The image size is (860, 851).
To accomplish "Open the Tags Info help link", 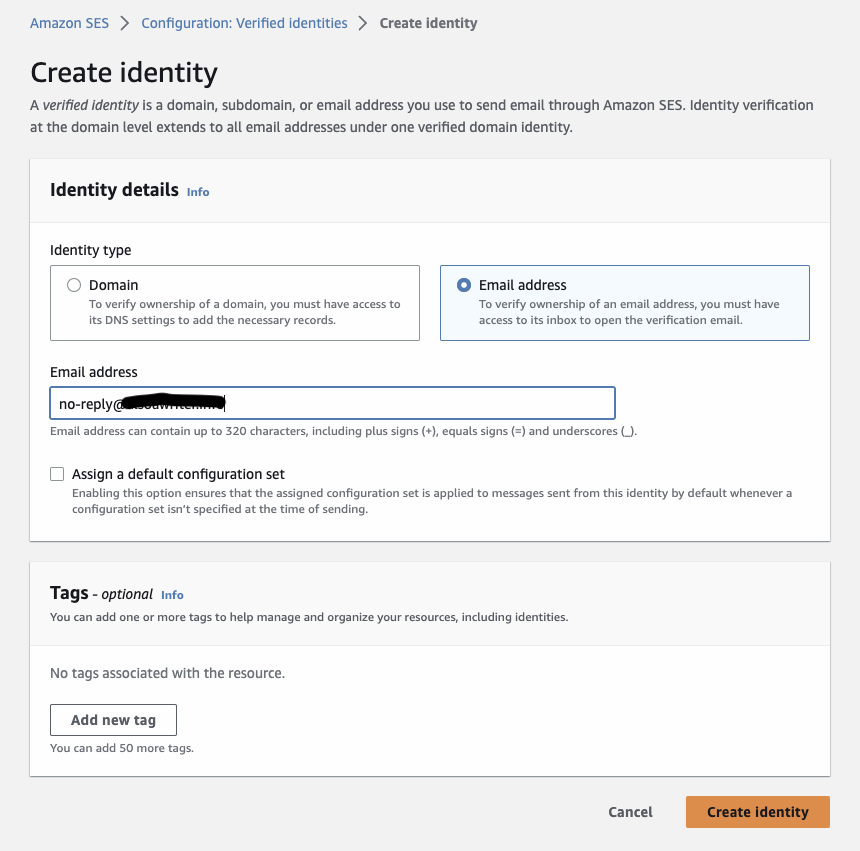I will click(171, 595).
